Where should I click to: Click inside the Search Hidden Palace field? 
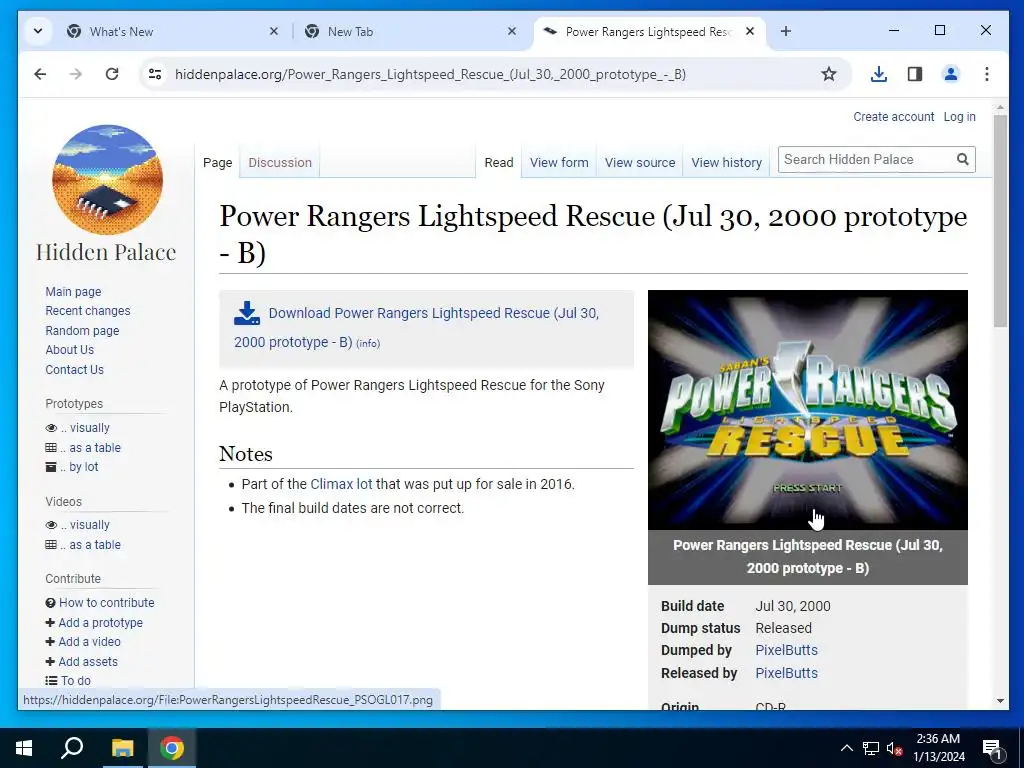pos(866,159)
